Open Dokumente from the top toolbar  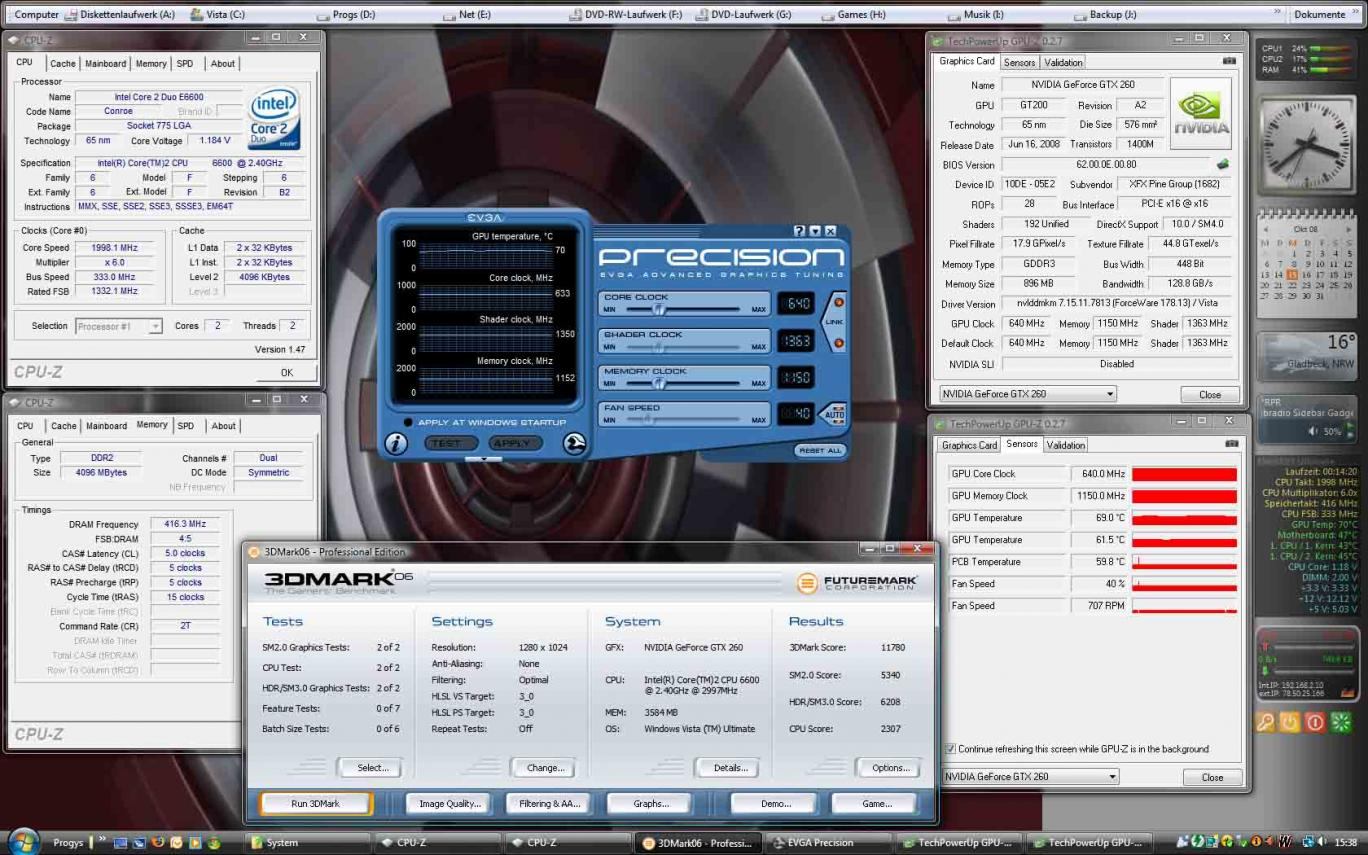coord(1319,15)
